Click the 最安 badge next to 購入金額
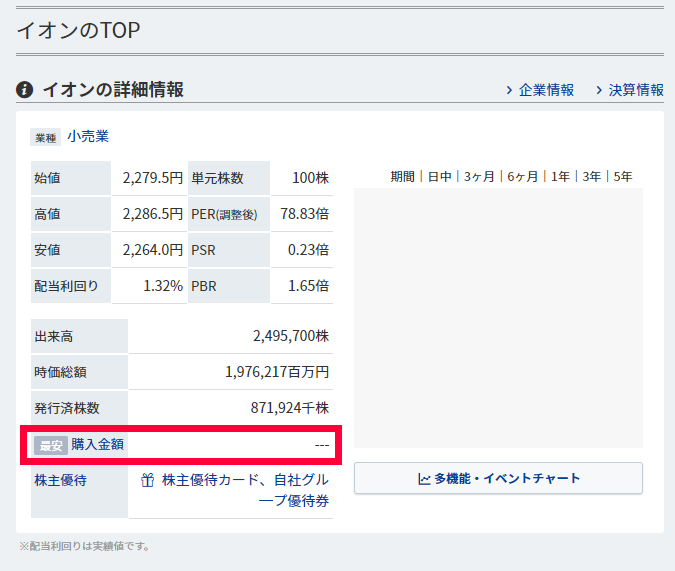675x571 pixels. coord(49,445)
